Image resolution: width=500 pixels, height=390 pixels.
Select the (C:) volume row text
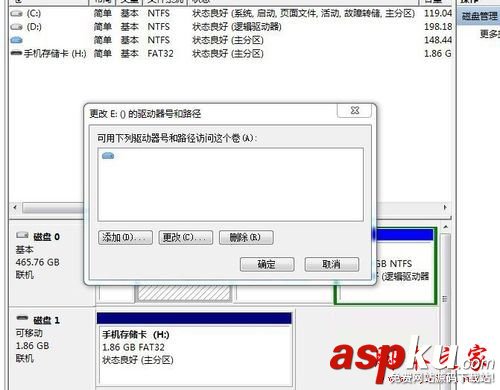[x=34, y=14]
